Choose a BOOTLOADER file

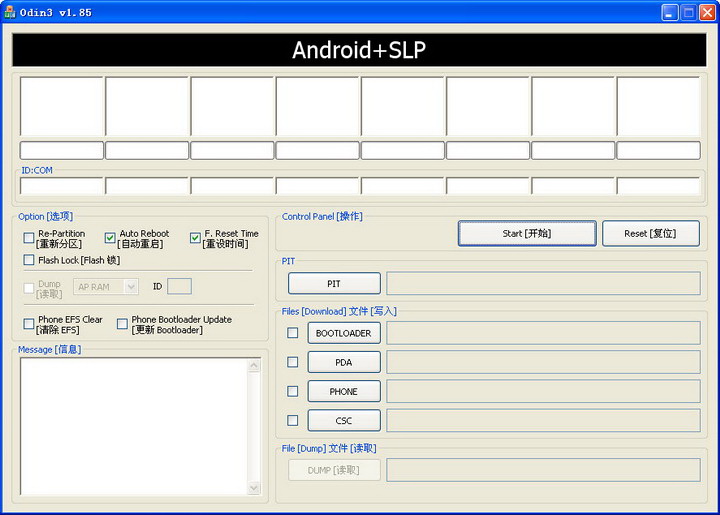(344, 333)
